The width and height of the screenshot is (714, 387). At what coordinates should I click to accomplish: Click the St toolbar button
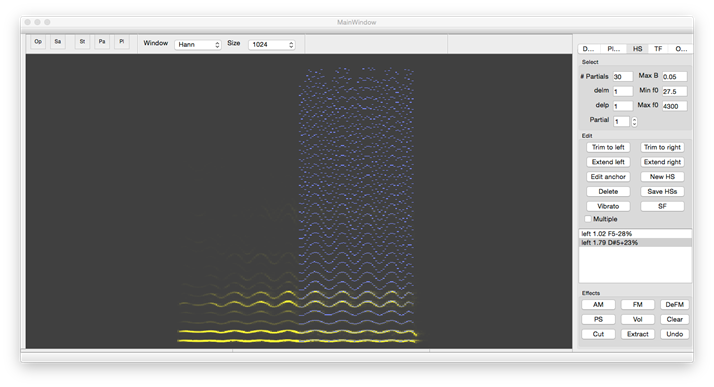pos(82,42)
